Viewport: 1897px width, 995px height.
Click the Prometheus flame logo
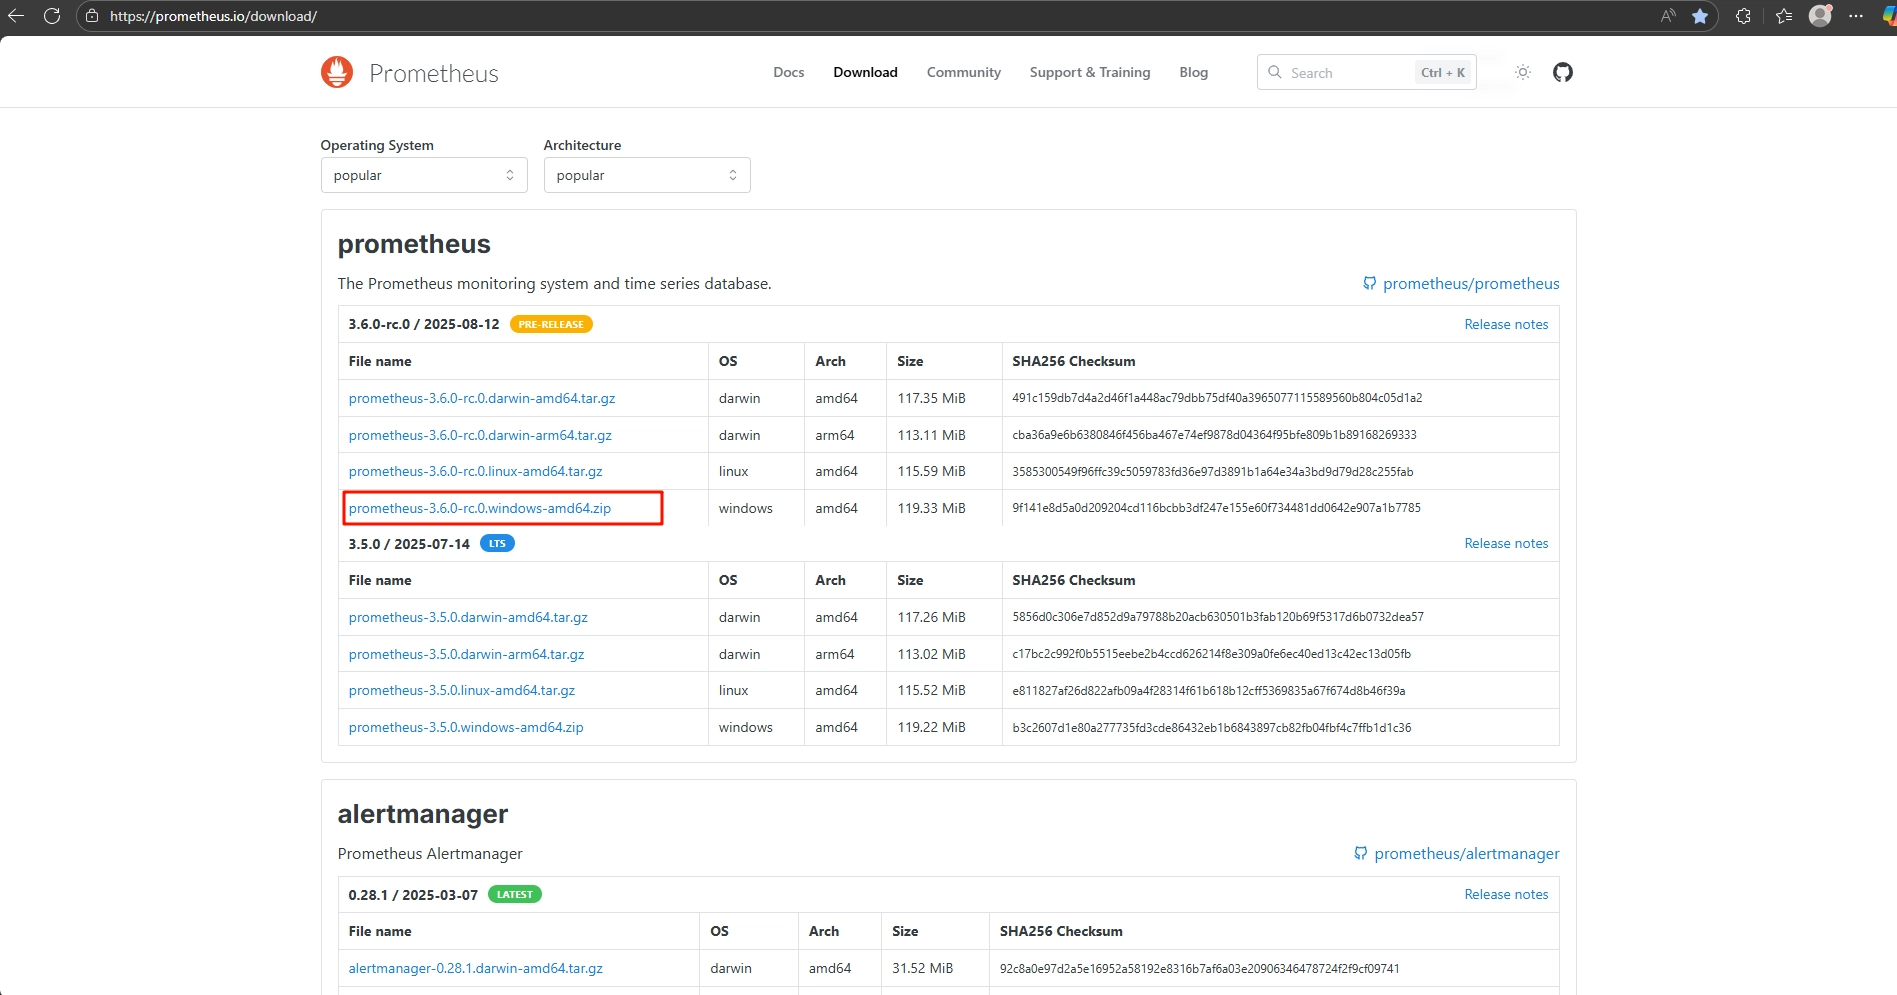click(x=337, y=72)
